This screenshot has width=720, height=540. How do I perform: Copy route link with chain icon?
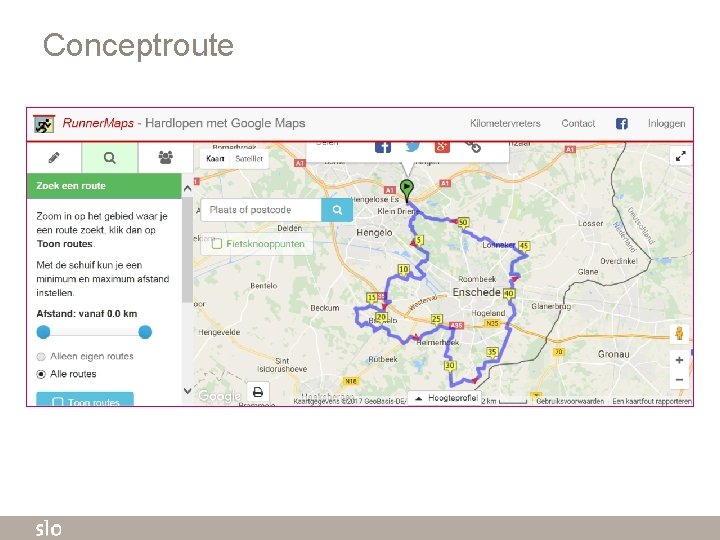pyautogui.click(x=473, y=147)
